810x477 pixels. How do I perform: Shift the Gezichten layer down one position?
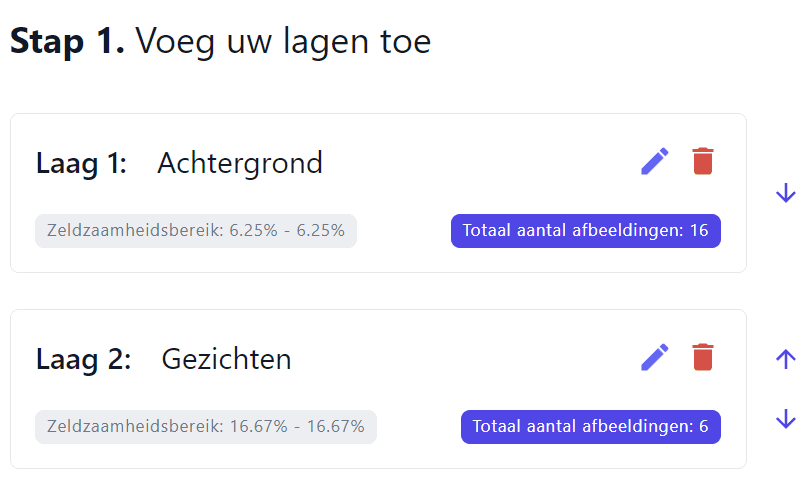pos(785,419)
